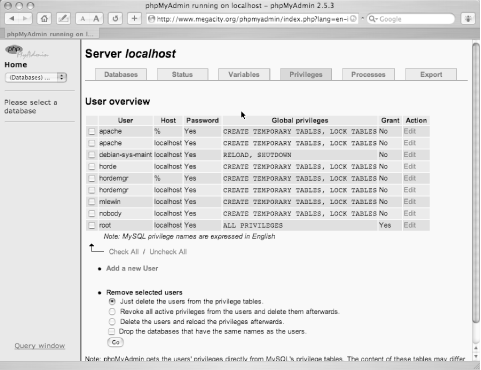This screenshot has width=481, height=370.
Task: Click the Uncheck All link
Action: click(168, 252)
